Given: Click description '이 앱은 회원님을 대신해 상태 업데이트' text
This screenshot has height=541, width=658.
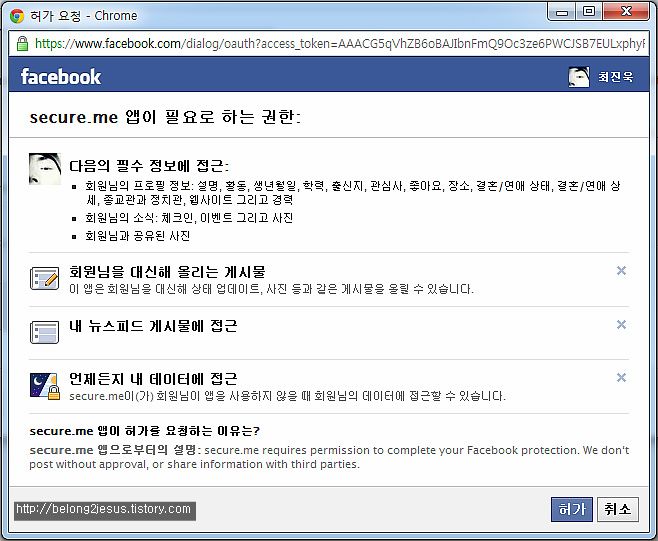Looking at the screenshot, I should (272, 289).
